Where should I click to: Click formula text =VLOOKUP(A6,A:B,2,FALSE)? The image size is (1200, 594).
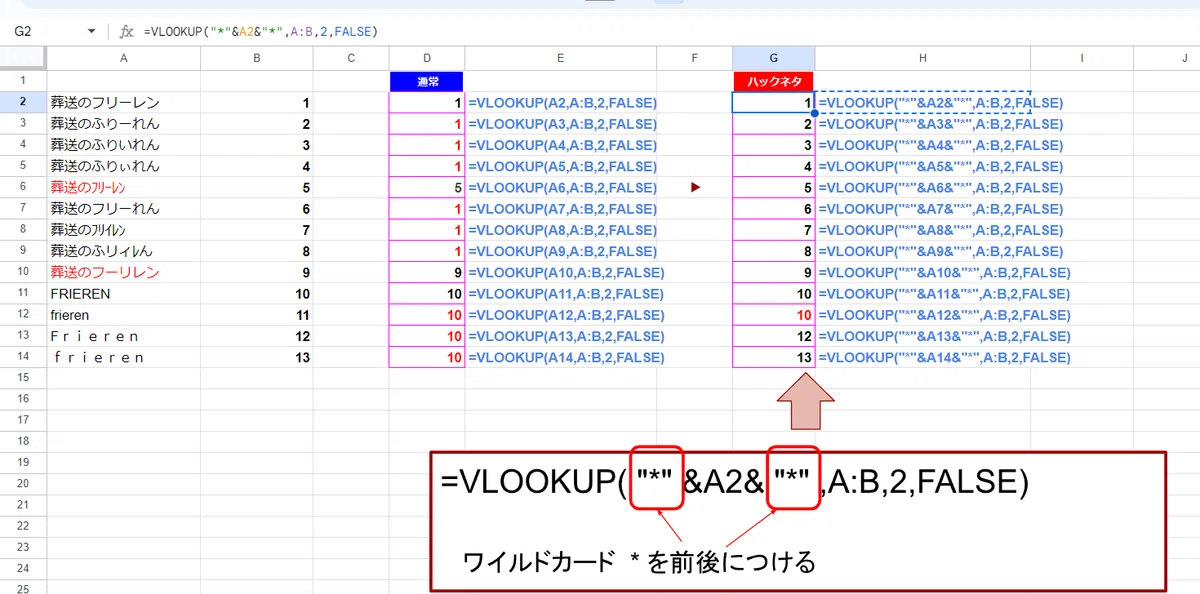pos(562,187)
